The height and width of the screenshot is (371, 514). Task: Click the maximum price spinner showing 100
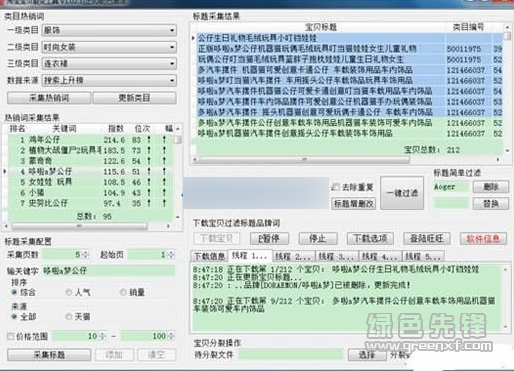coord(148,336)
